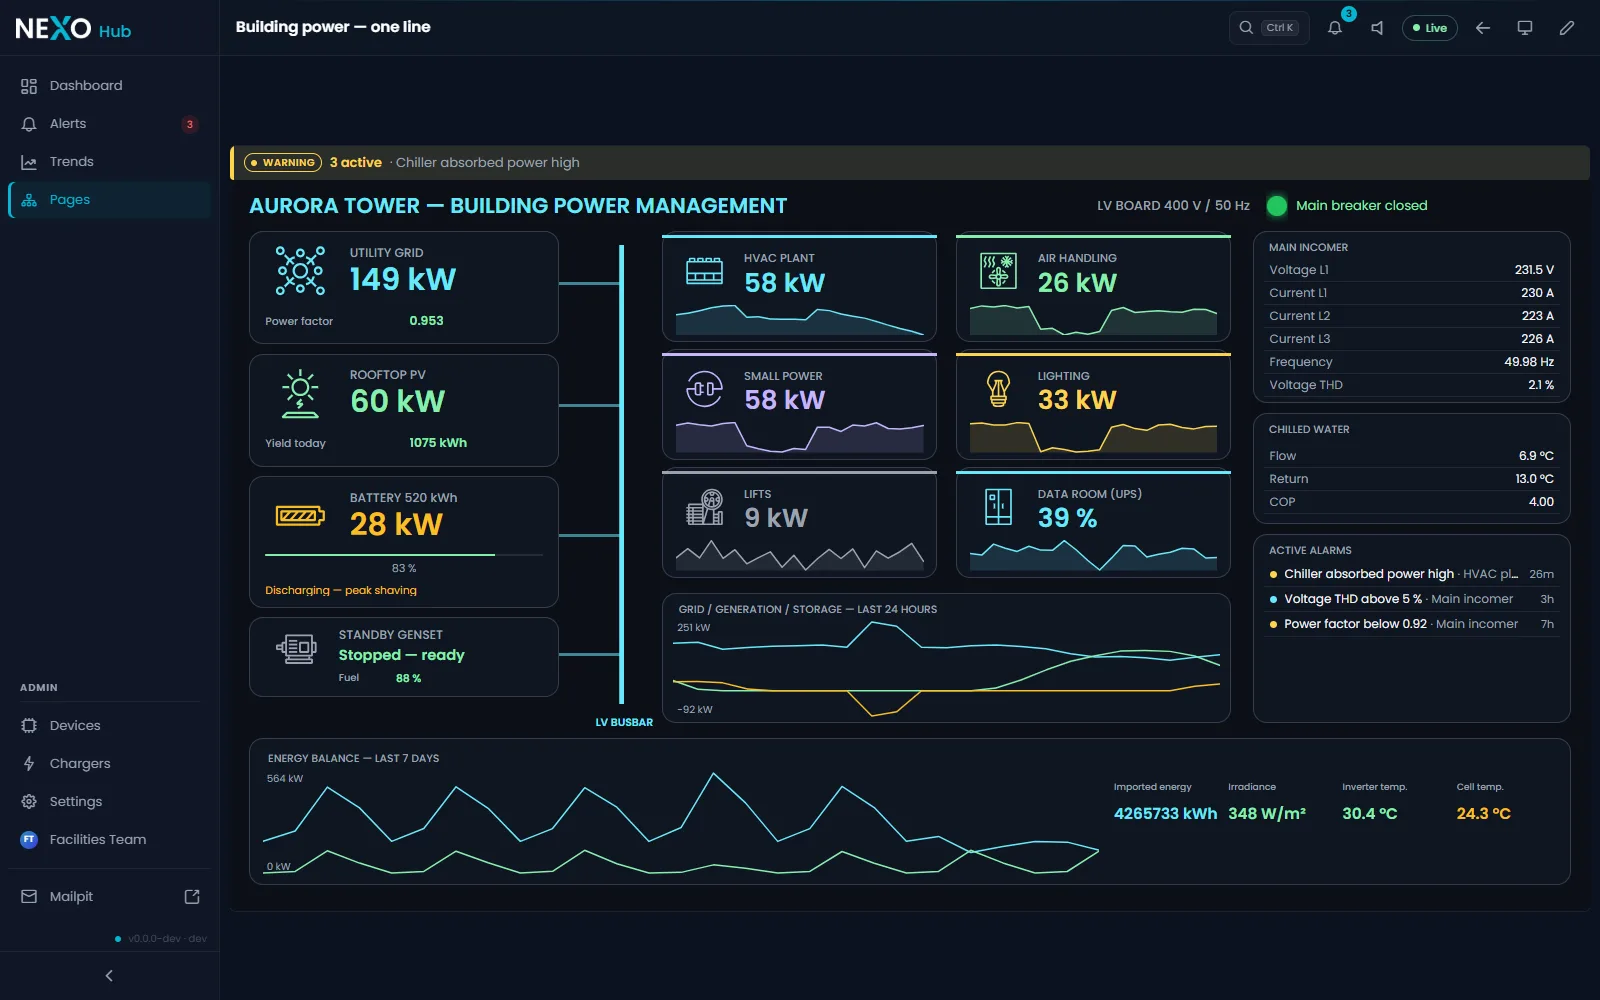Collapse the sidebar with the chevron
The image size is (1600, 1000).
[x=109, y=976]
